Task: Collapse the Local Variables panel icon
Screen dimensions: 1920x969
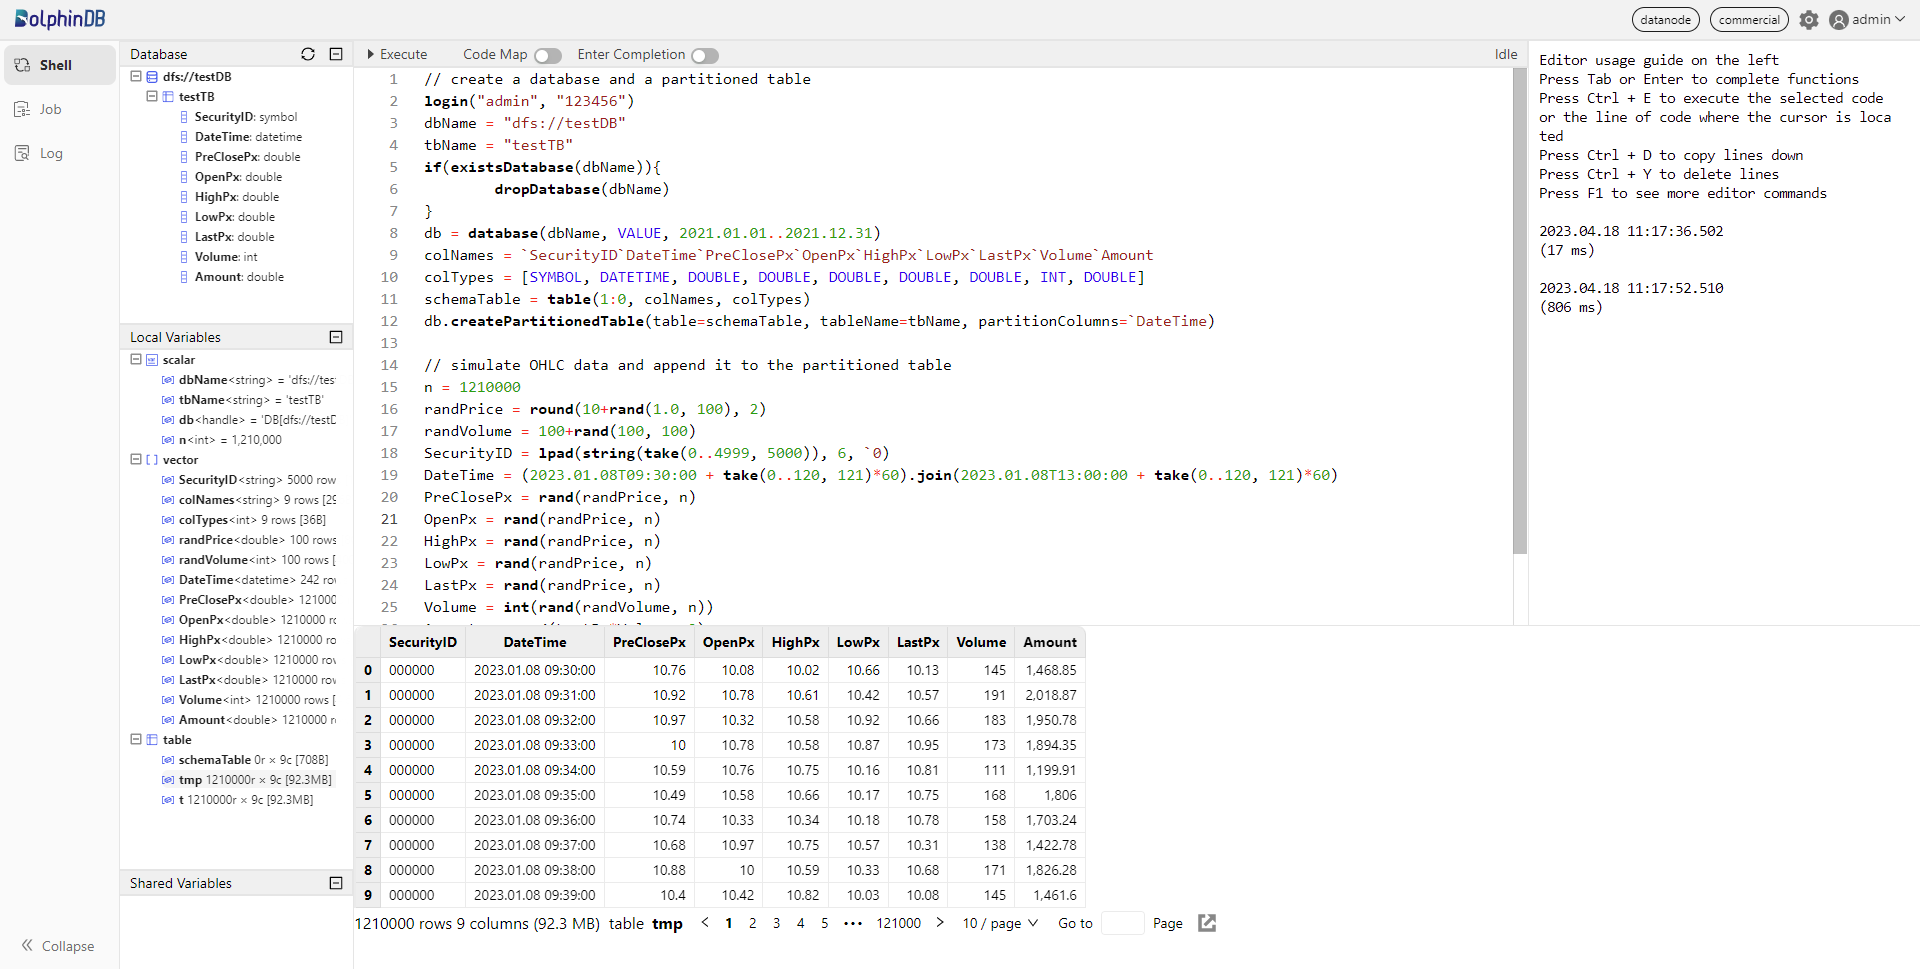Action: click(336, 337)
